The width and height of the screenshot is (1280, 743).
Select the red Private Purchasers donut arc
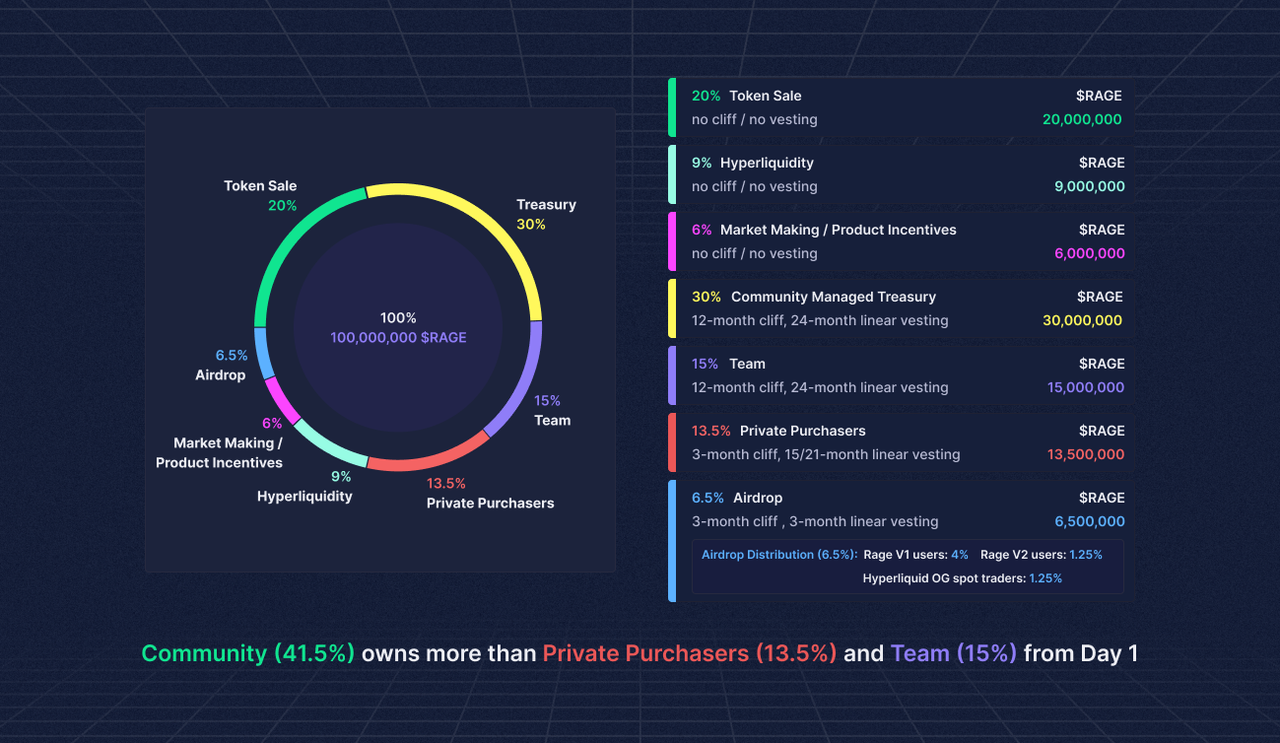[428, 459]
